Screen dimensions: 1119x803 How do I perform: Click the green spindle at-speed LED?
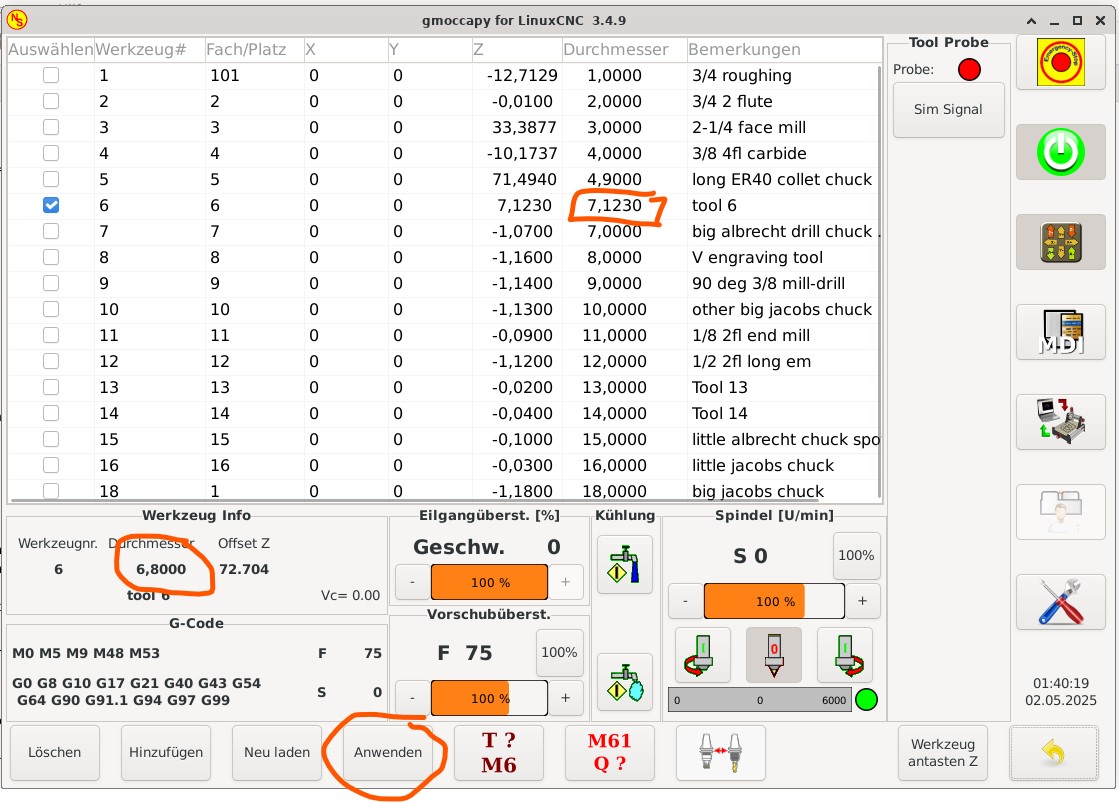click(866, 700)
